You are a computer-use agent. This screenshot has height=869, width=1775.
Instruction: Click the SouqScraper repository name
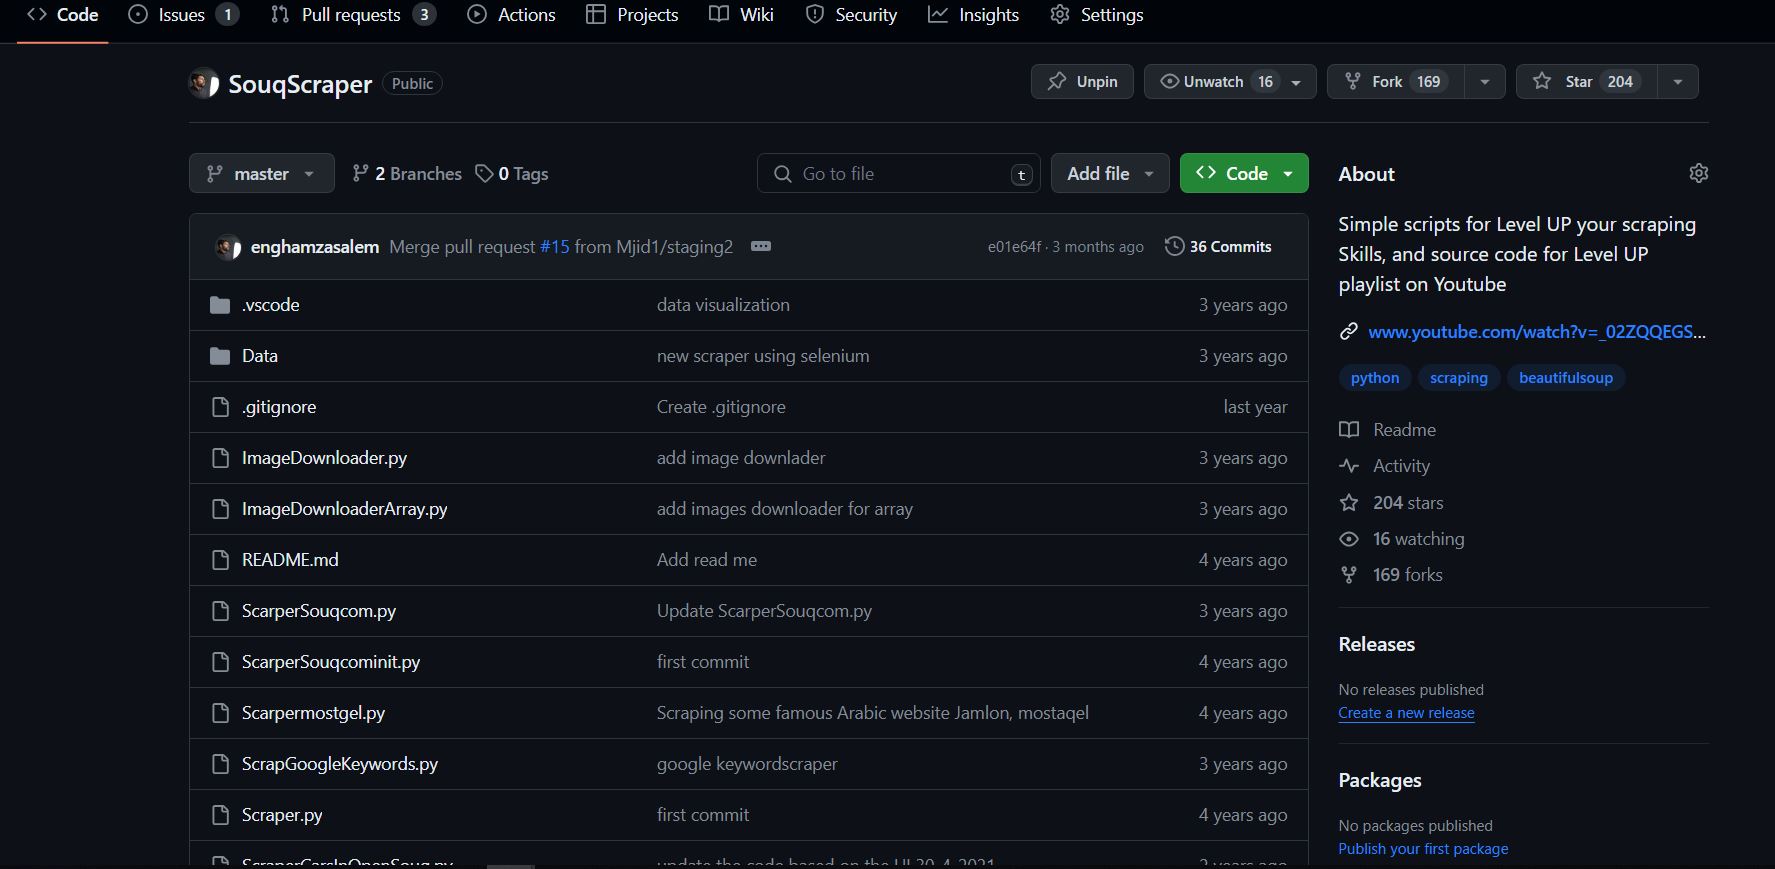point(300,84)
